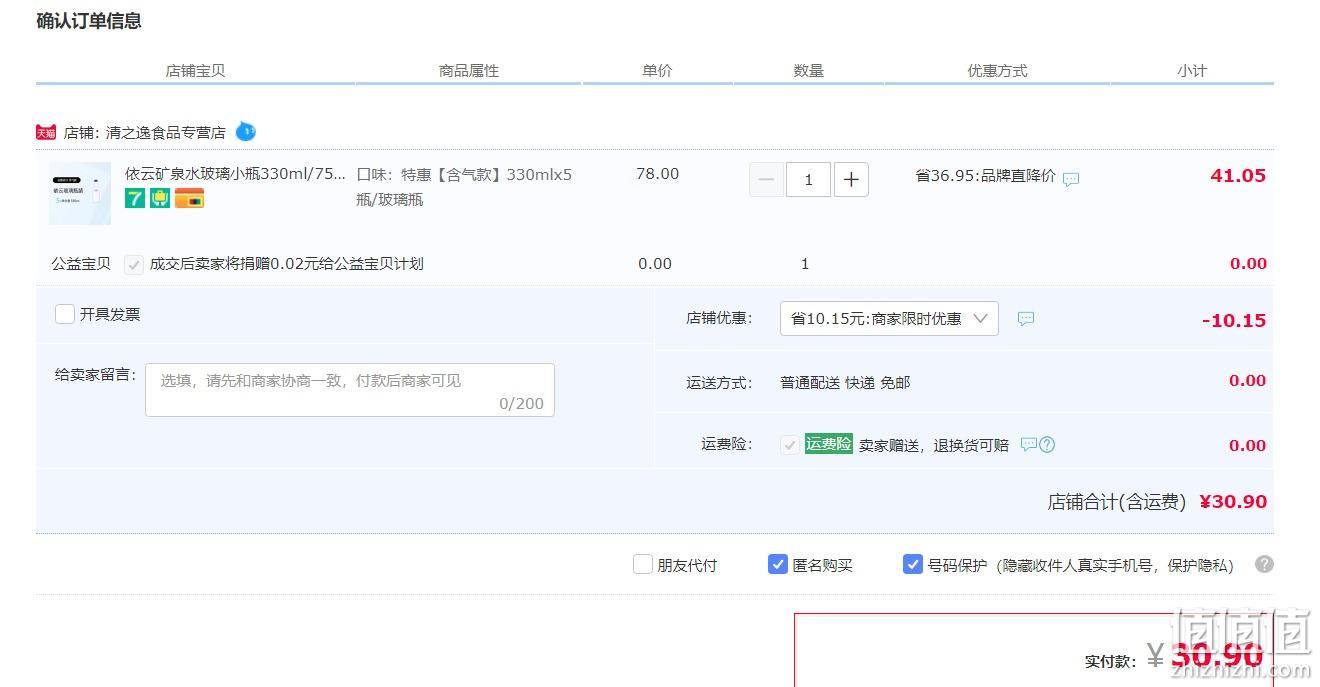The height and width of the screenshot is (687, 1320).
Task: Click the 普通配送 快递 免邮 shipping text
Action: pos(845,382)
